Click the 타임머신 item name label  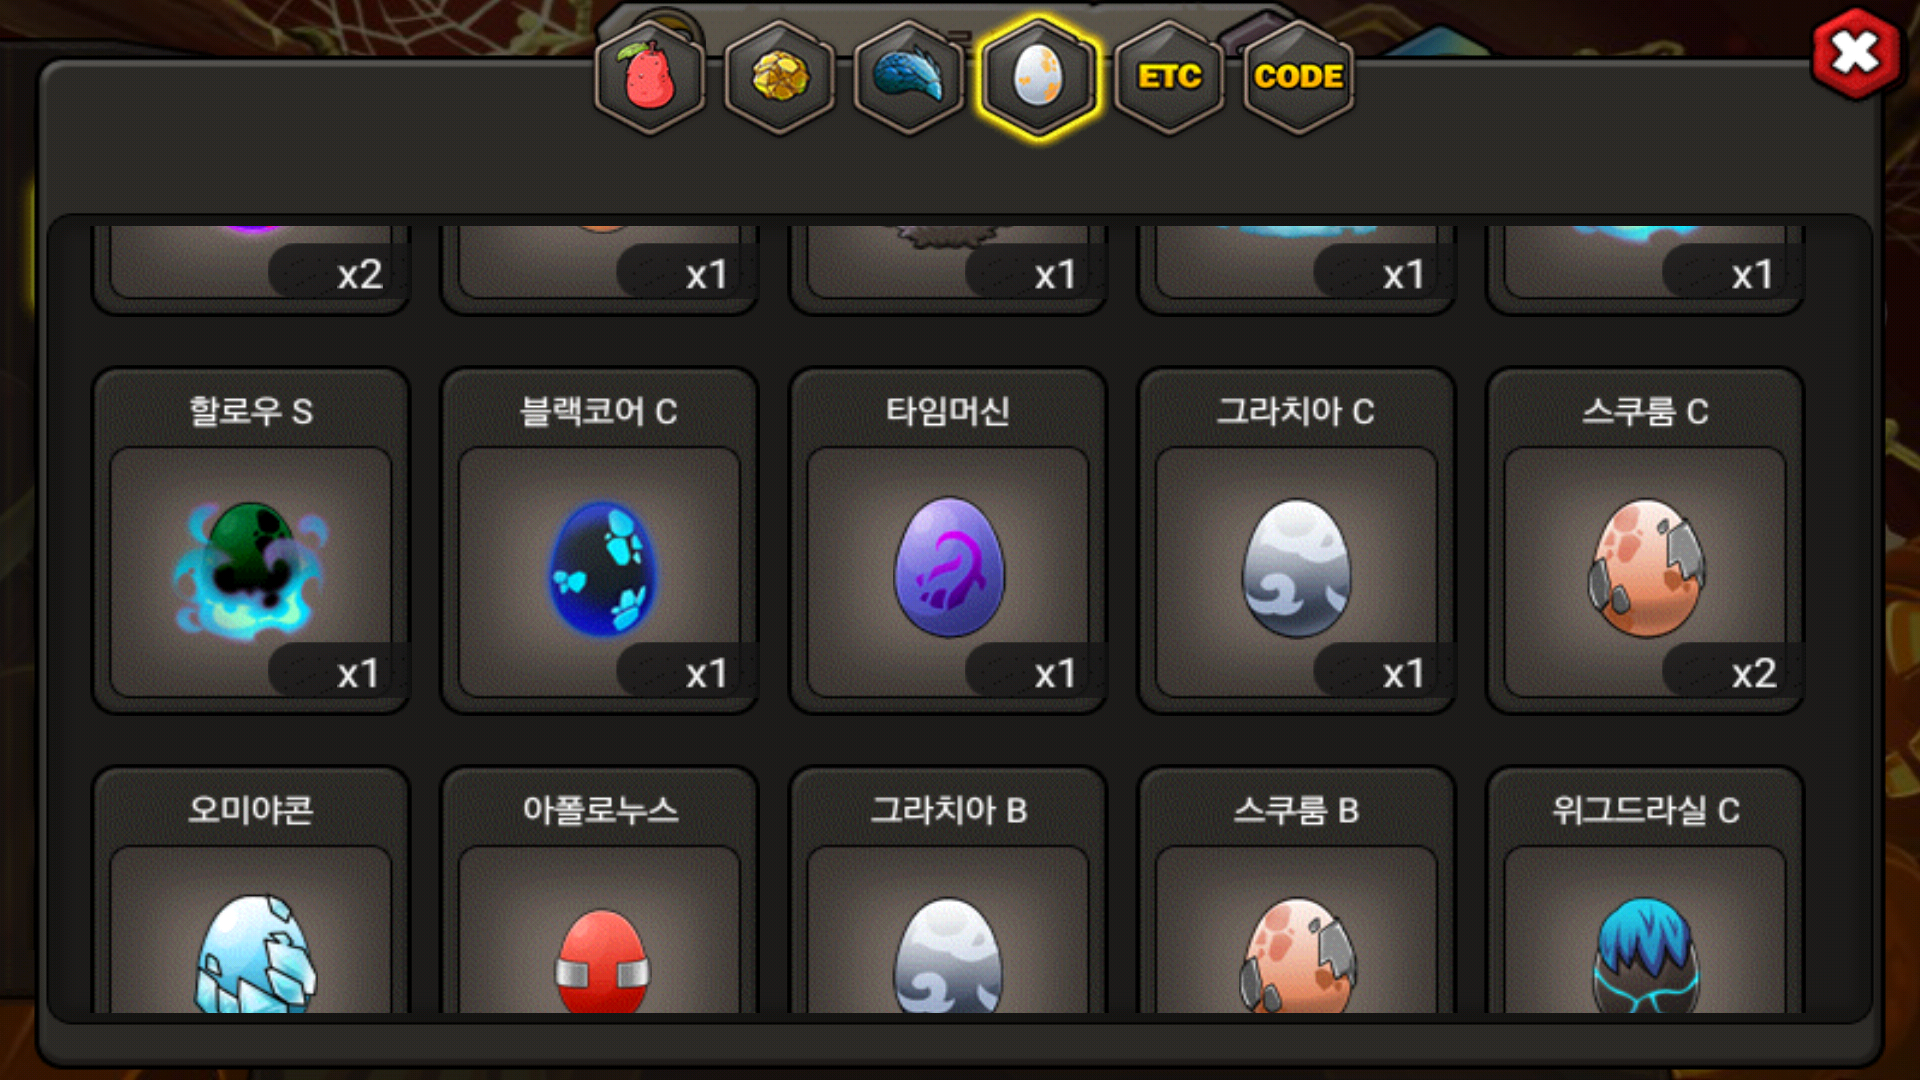tap(948, 411)
